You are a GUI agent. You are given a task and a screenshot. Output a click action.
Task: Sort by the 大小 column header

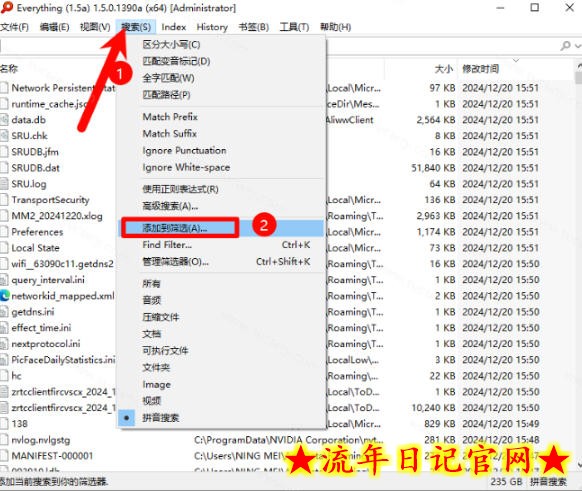point(444,69)
